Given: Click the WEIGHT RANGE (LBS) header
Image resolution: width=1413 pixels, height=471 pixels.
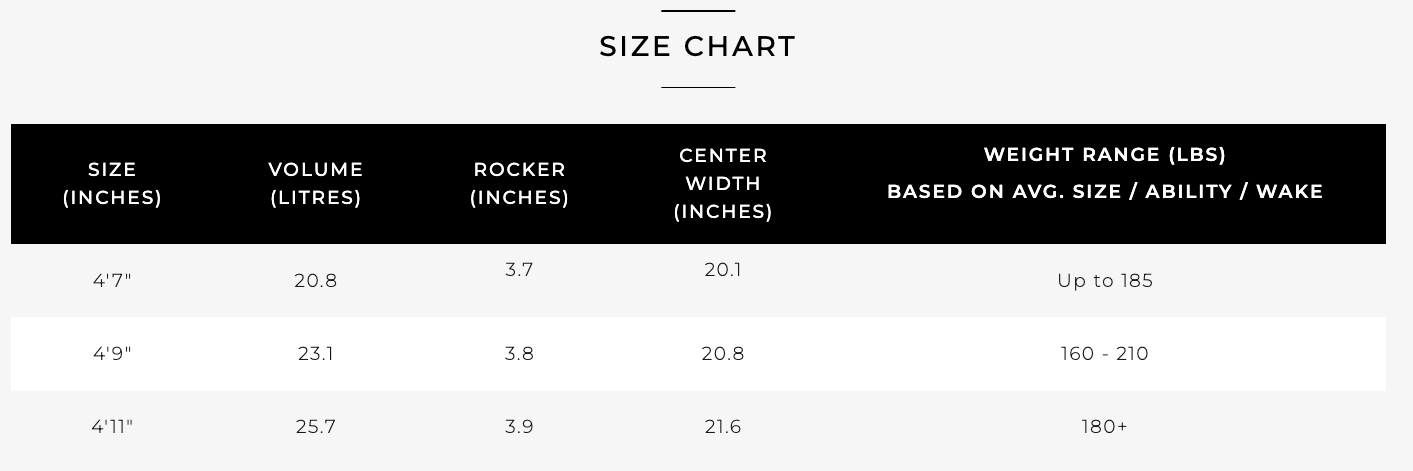Looking at the screenshot, I should pyautogui.click(x=1105, y=155).
